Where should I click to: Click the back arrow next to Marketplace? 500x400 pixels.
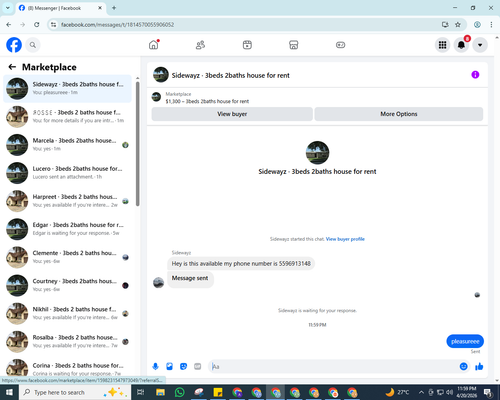12,67
